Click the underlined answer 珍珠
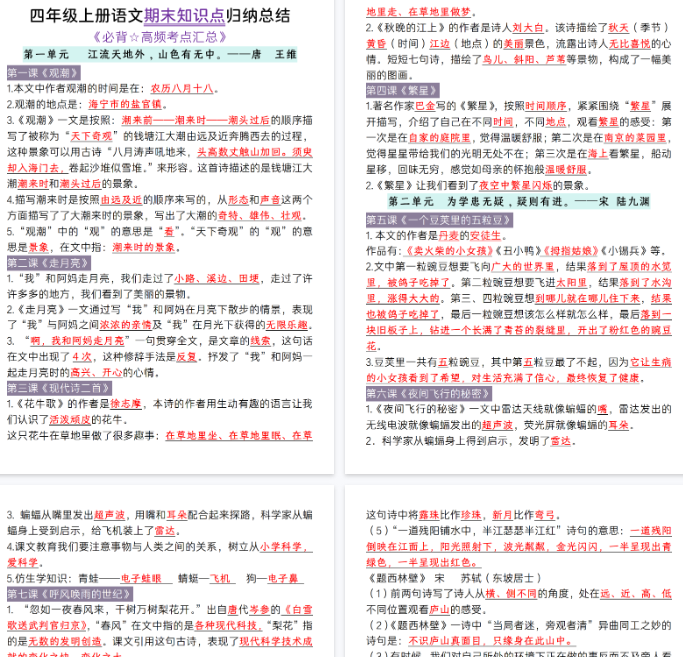The image size is (683, 657). coord(471,515)
